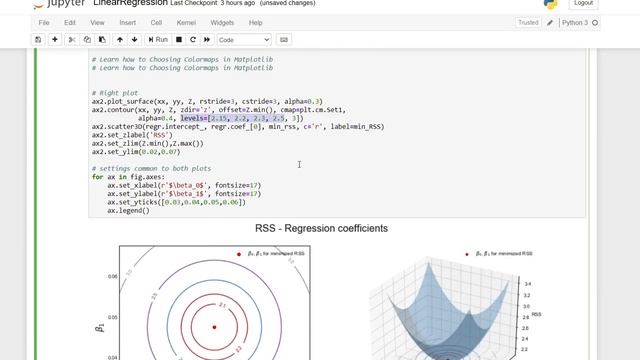Open the Widgets menu
The image size is (640, 360).
click(x=222, y=23)
